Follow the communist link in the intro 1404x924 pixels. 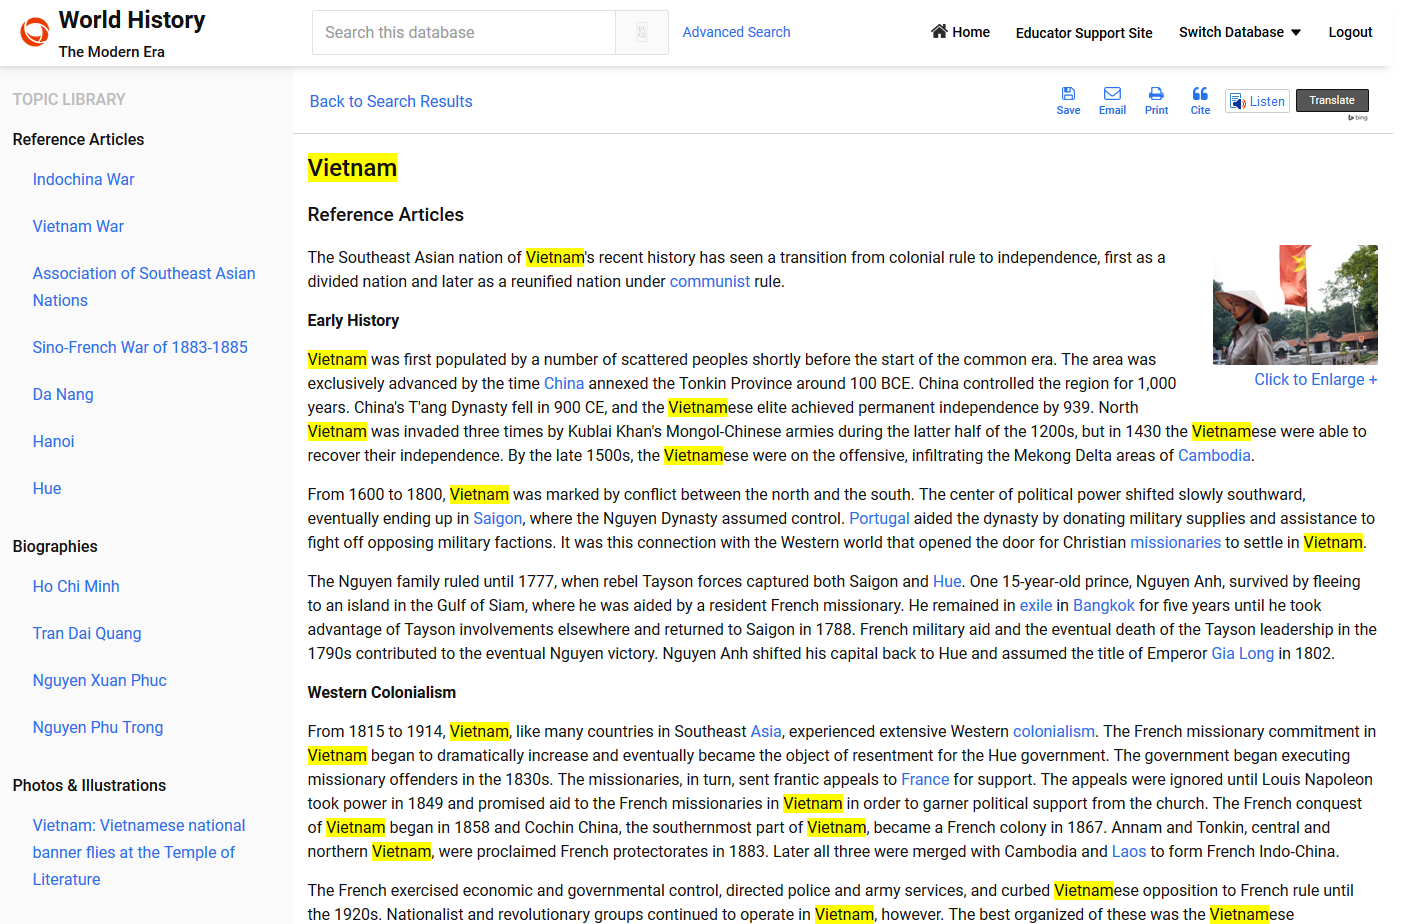[710, 281]
